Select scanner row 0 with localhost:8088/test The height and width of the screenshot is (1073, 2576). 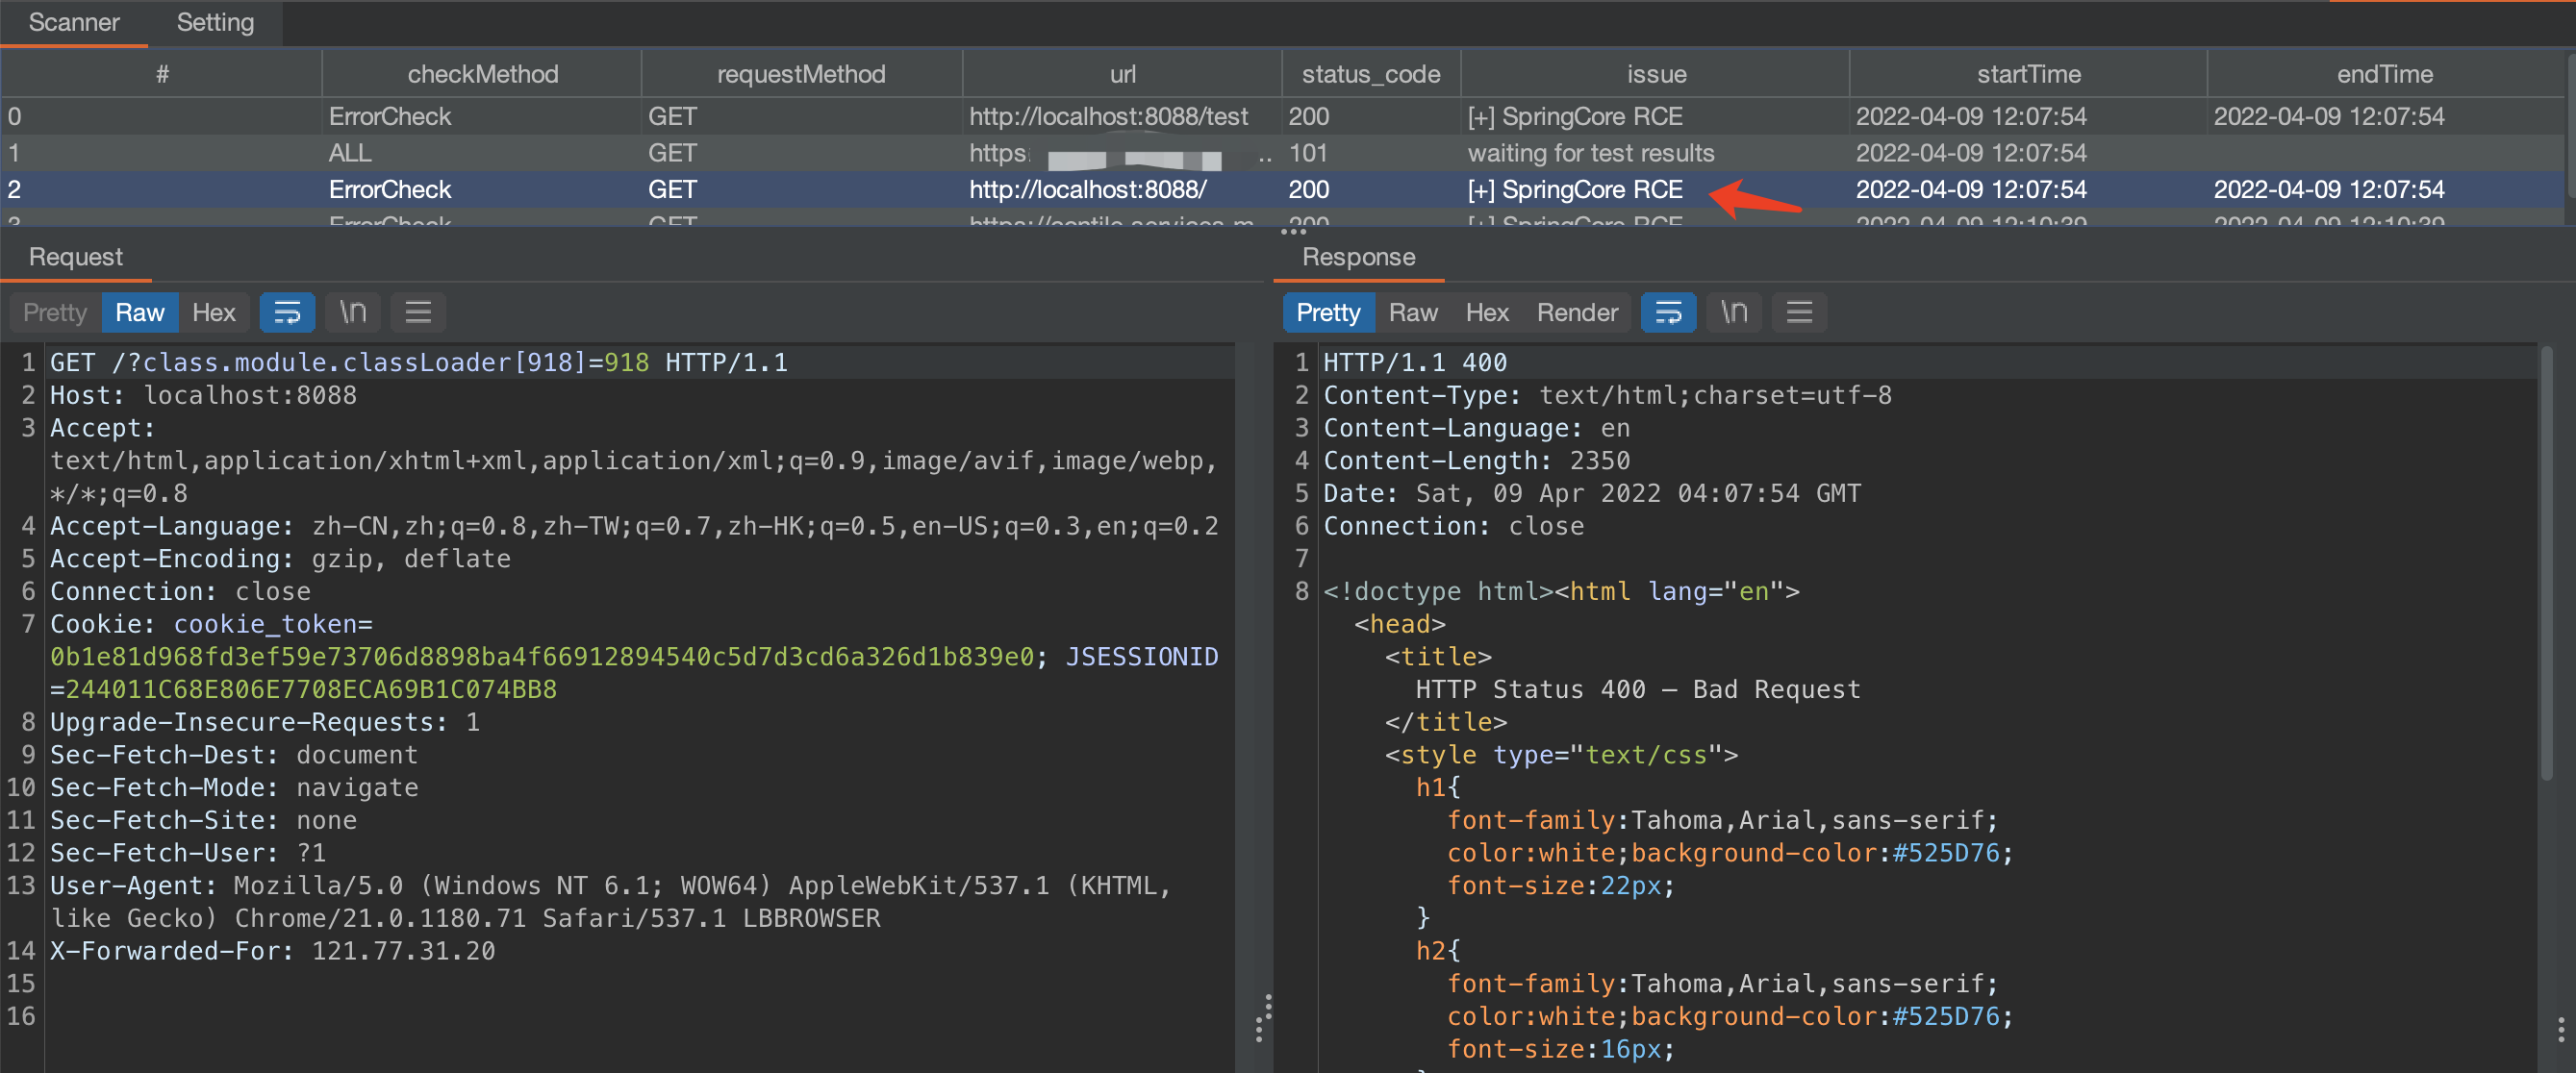1108,116
